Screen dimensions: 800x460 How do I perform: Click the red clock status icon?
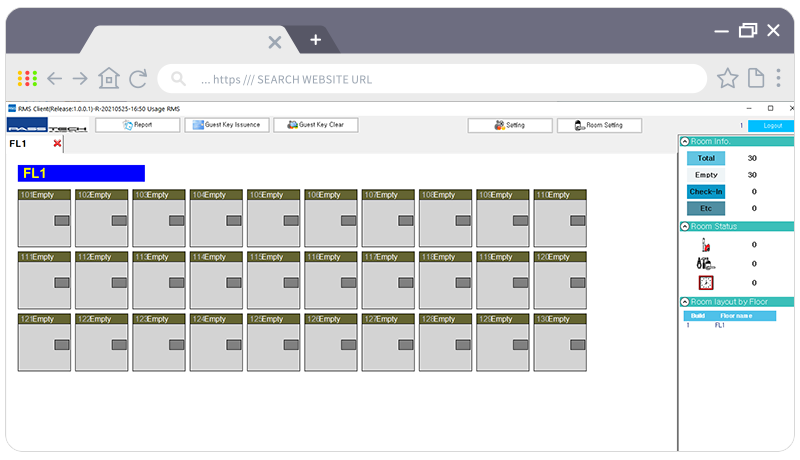coord(706,283)
